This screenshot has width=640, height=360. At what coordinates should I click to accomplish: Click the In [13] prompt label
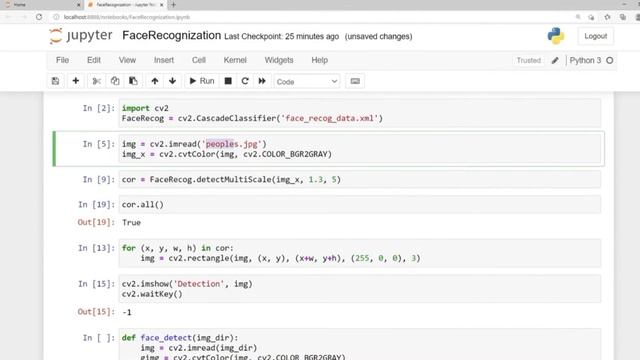point(96,248)
